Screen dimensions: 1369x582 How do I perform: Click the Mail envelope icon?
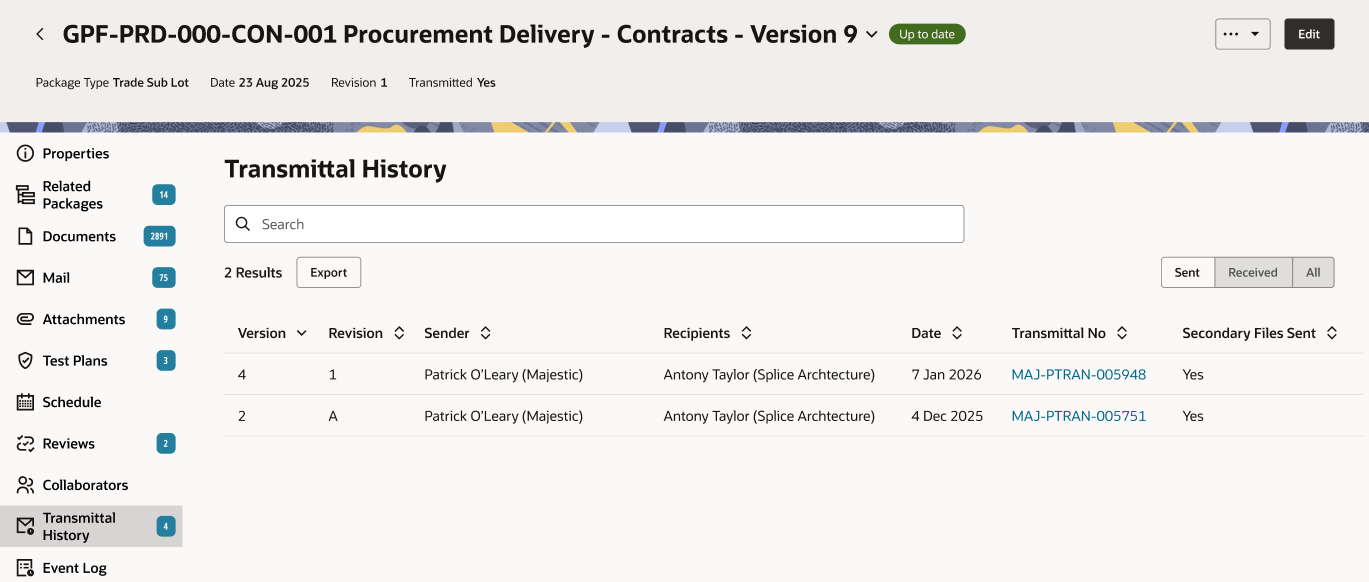coord(26,278)
